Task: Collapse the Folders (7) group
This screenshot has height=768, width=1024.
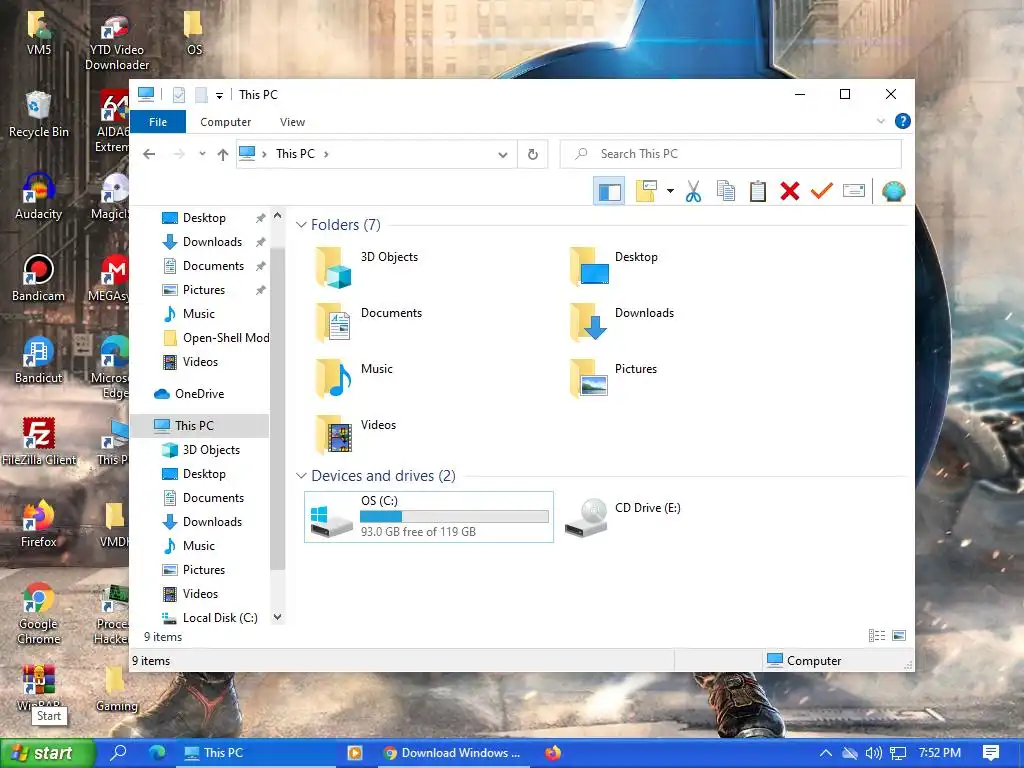Action: click(x=301, y=225)
